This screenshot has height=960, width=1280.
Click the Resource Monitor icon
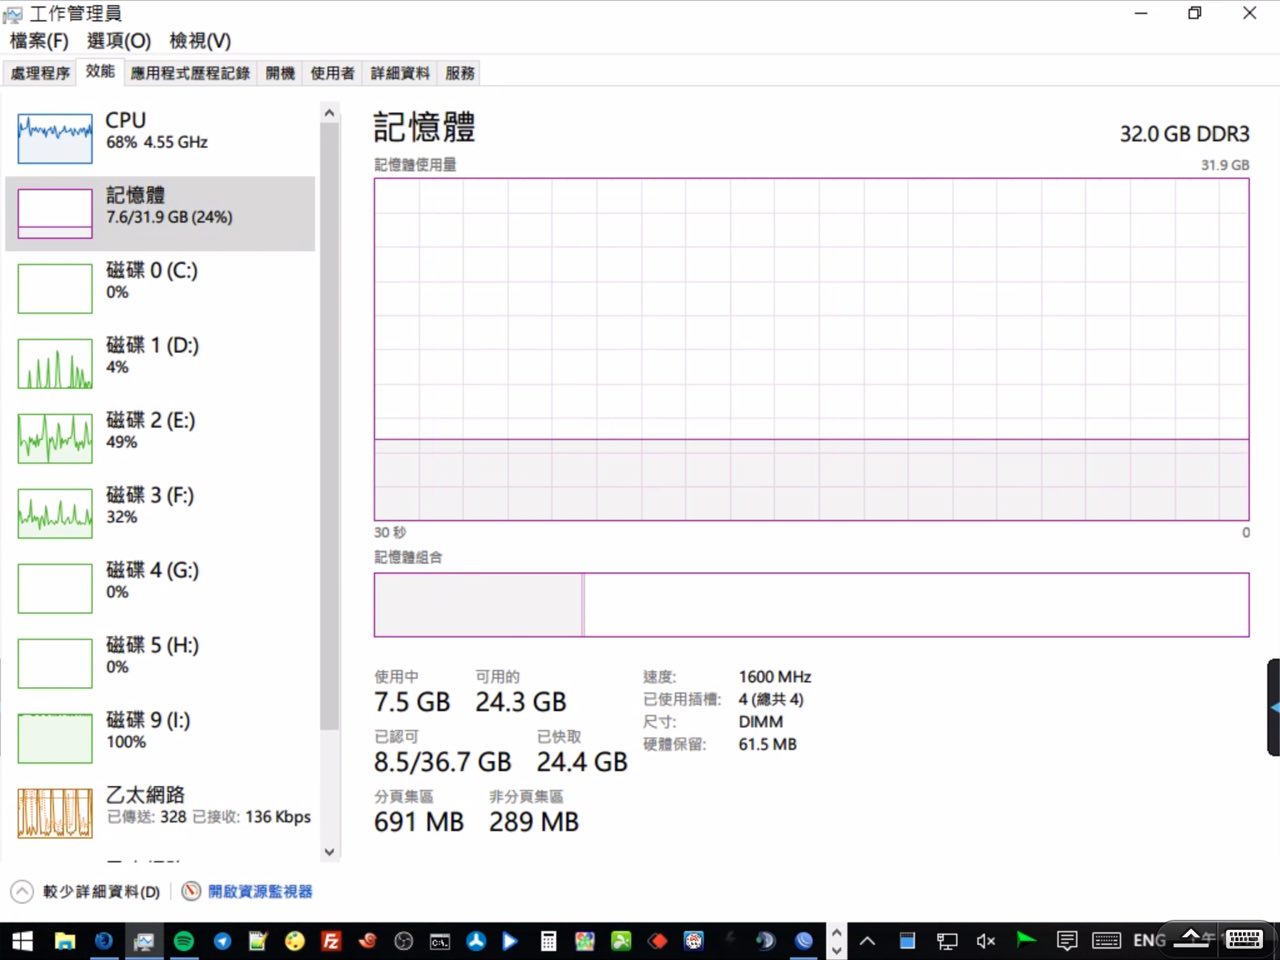[192, 891]
